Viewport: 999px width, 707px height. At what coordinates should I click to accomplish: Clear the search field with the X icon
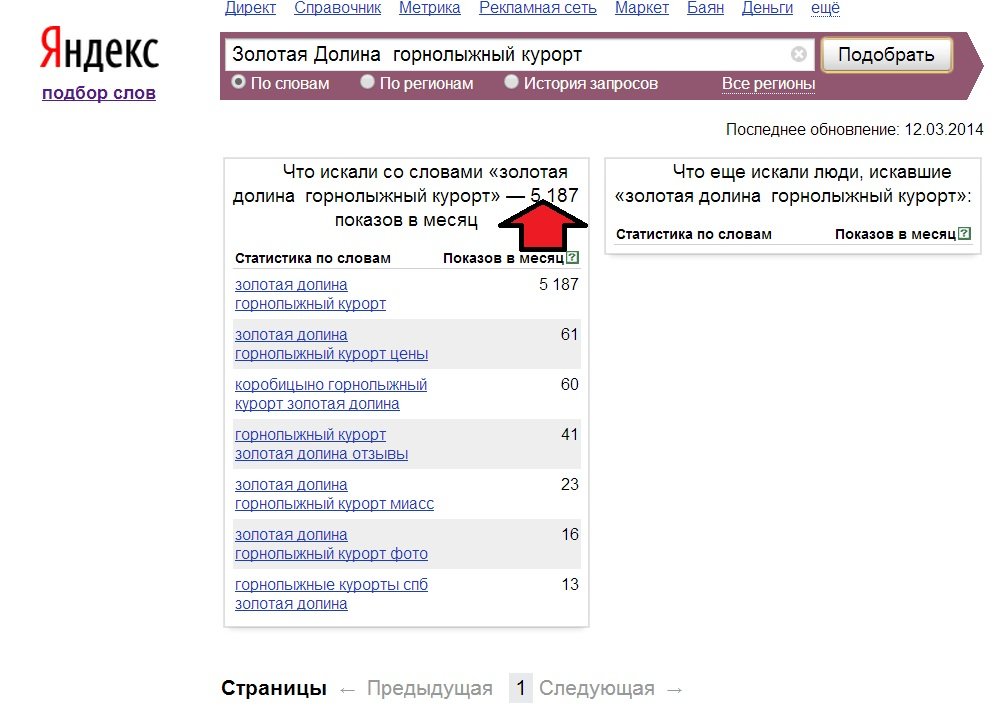(x=799, y=54)
